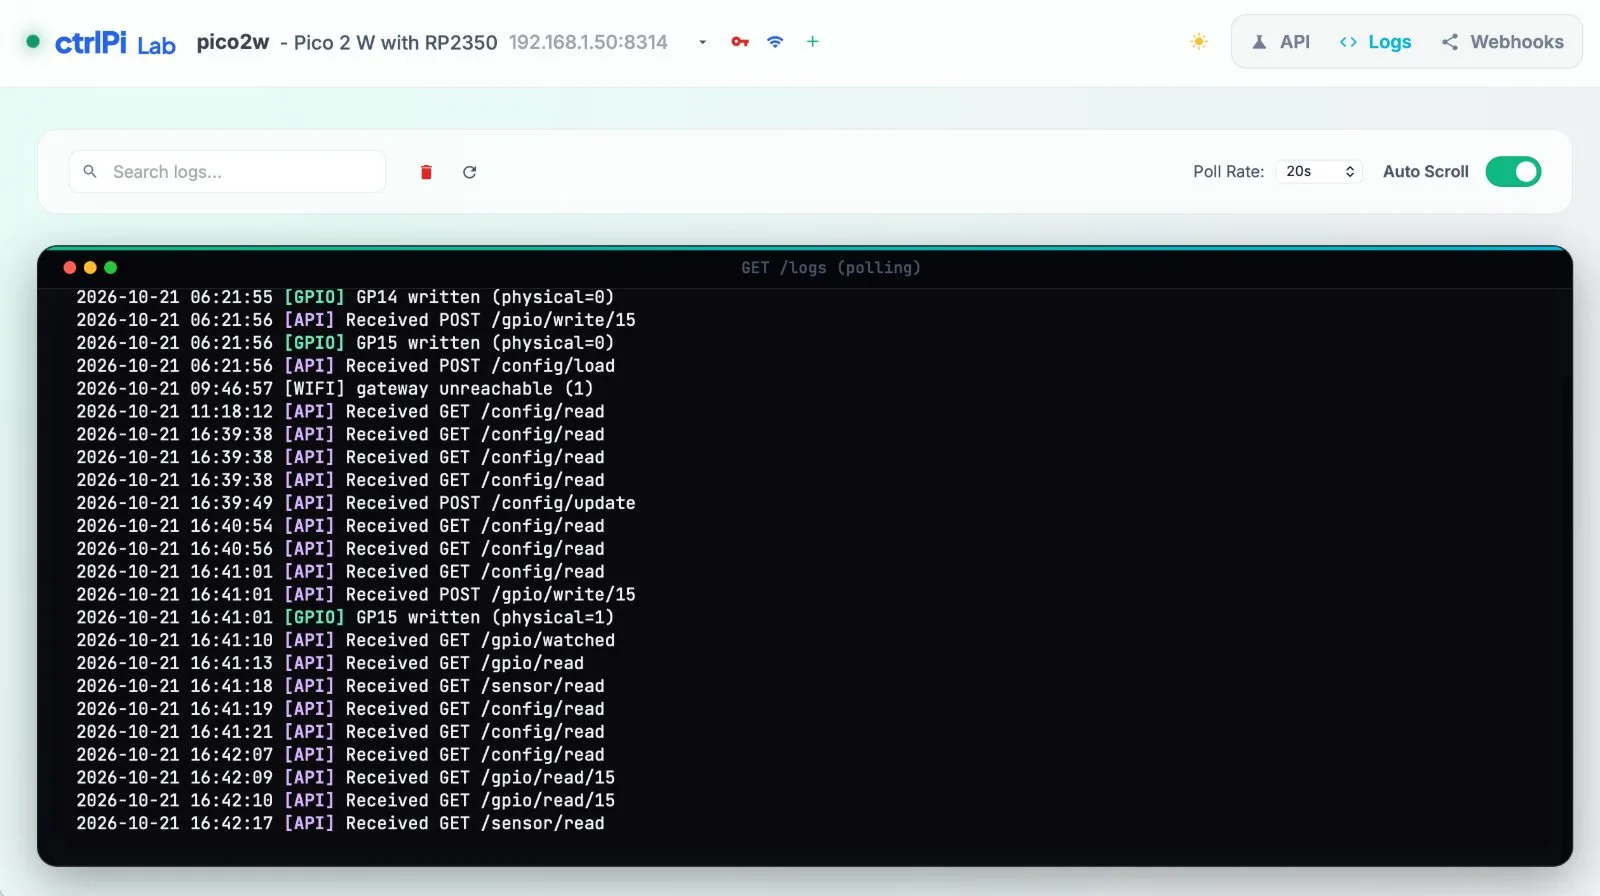Switch to the API tab

1281,42
